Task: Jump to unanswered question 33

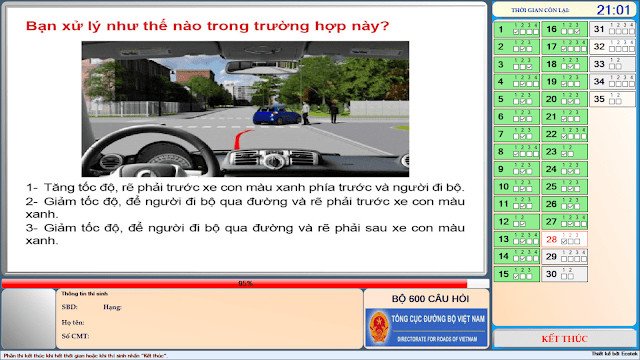Action: [x=612, y=64]
